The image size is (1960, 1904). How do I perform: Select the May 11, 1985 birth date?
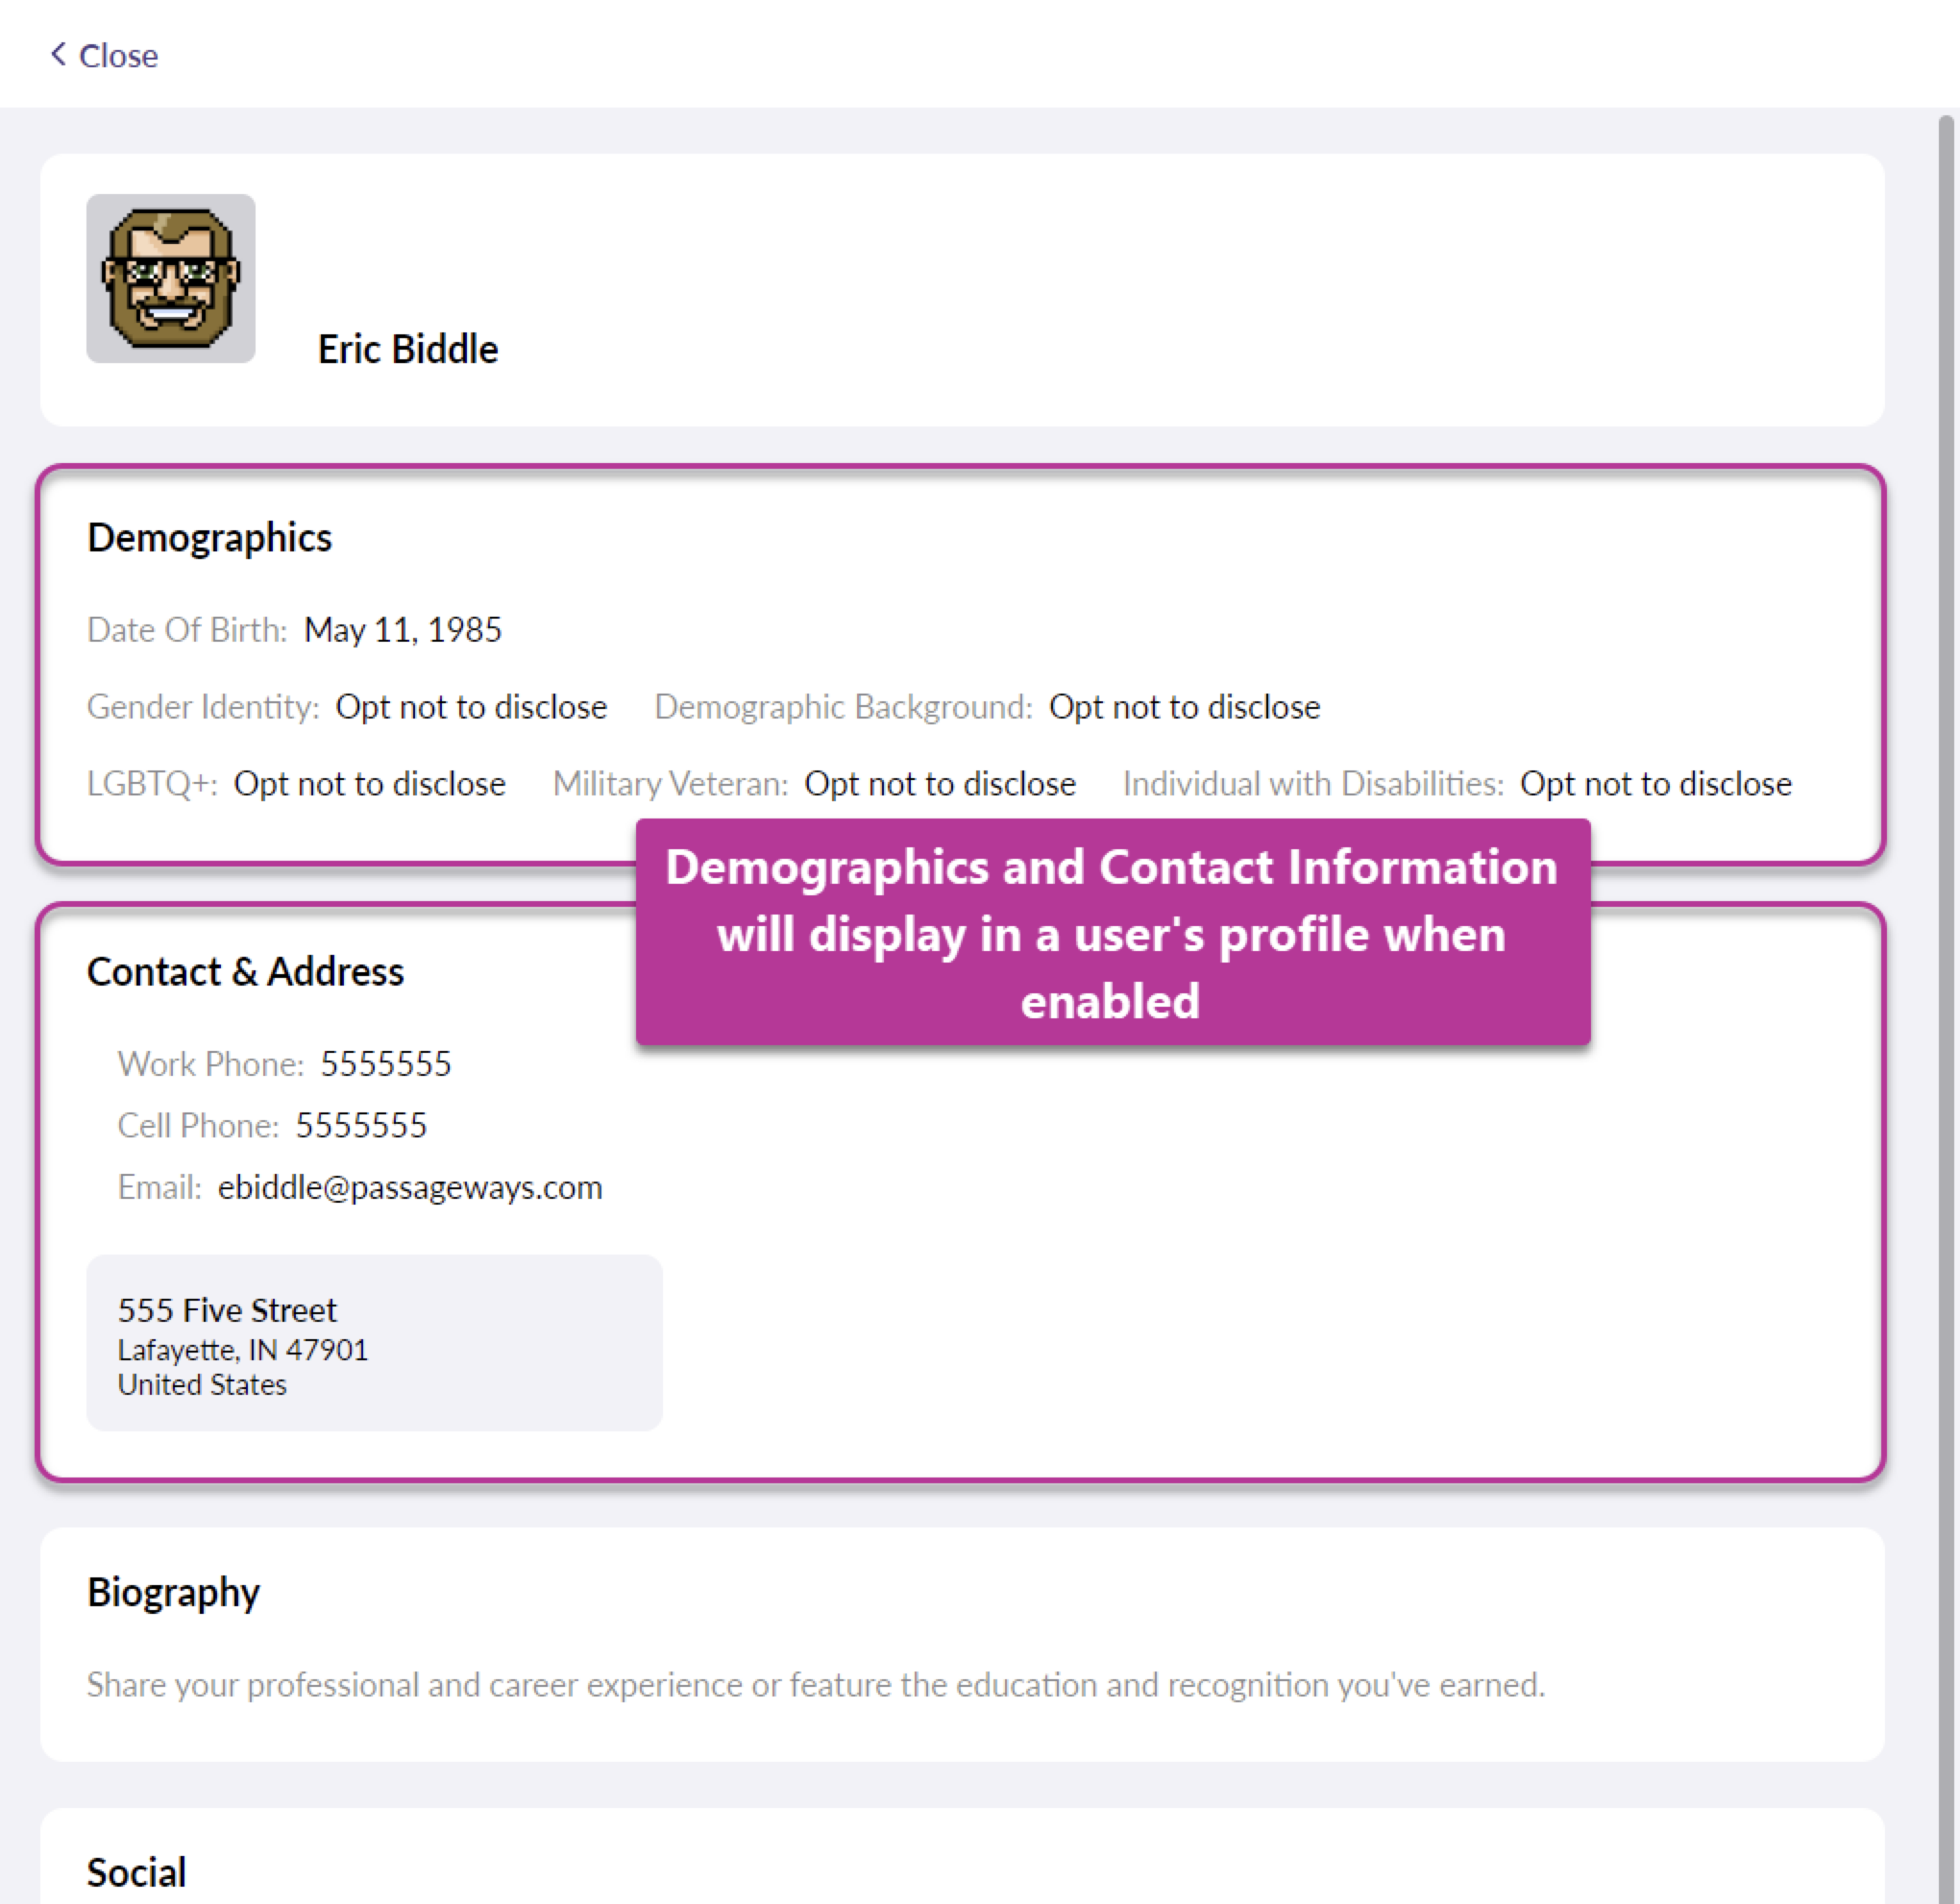pos(402,630)
